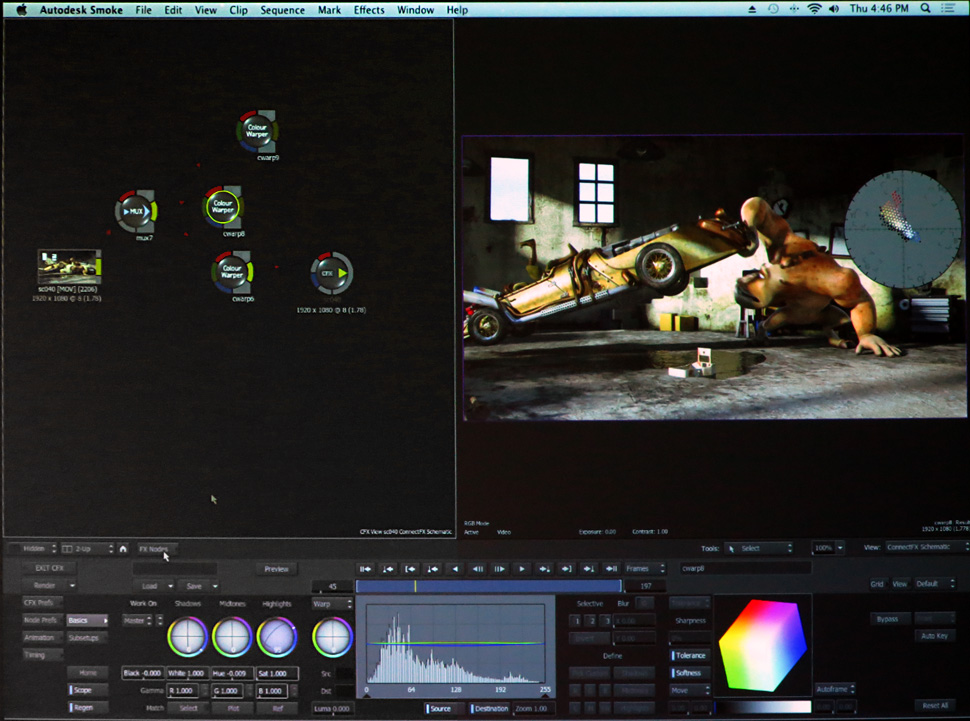Open the Warp mode dropdown

[332, 604]
